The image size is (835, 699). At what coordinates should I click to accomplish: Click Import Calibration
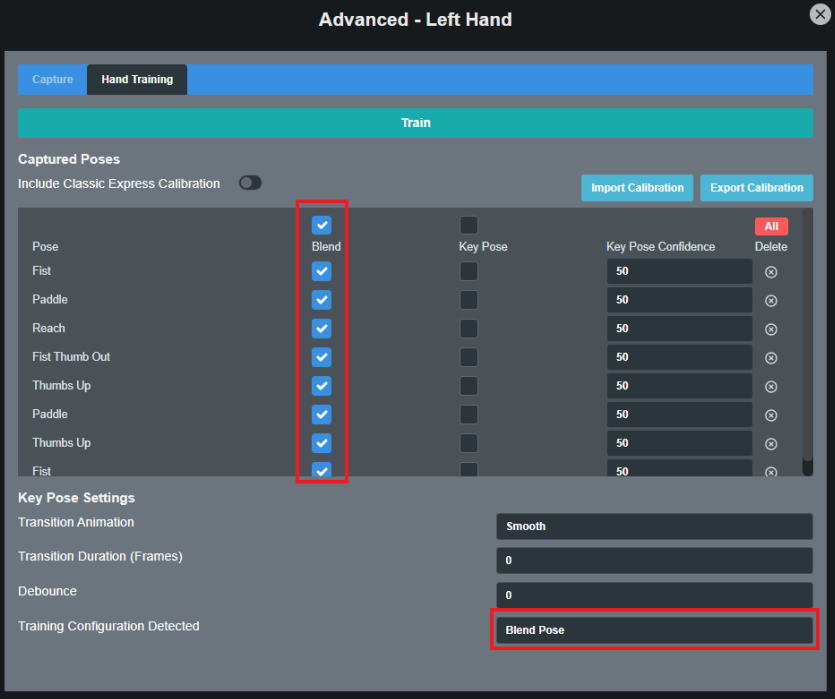coord(637,188)
